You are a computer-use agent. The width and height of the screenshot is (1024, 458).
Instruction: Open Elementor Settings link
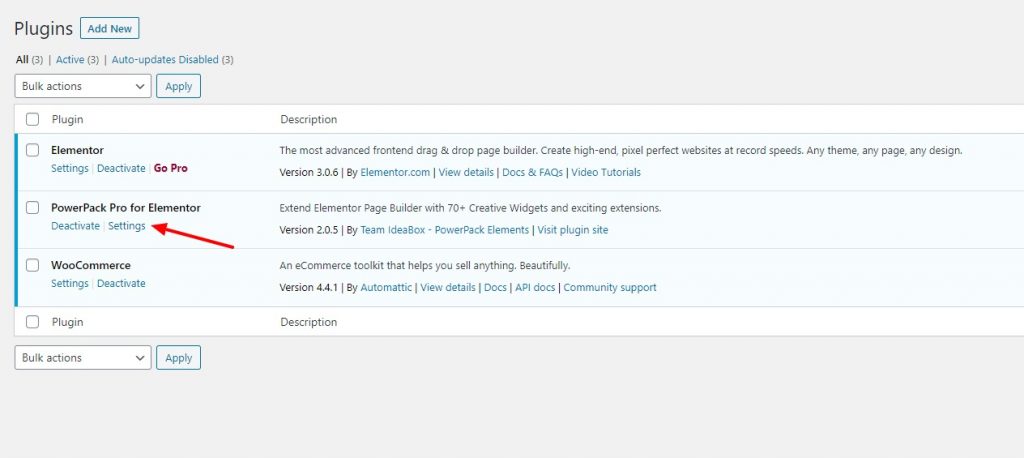click(x=70, y=168)
